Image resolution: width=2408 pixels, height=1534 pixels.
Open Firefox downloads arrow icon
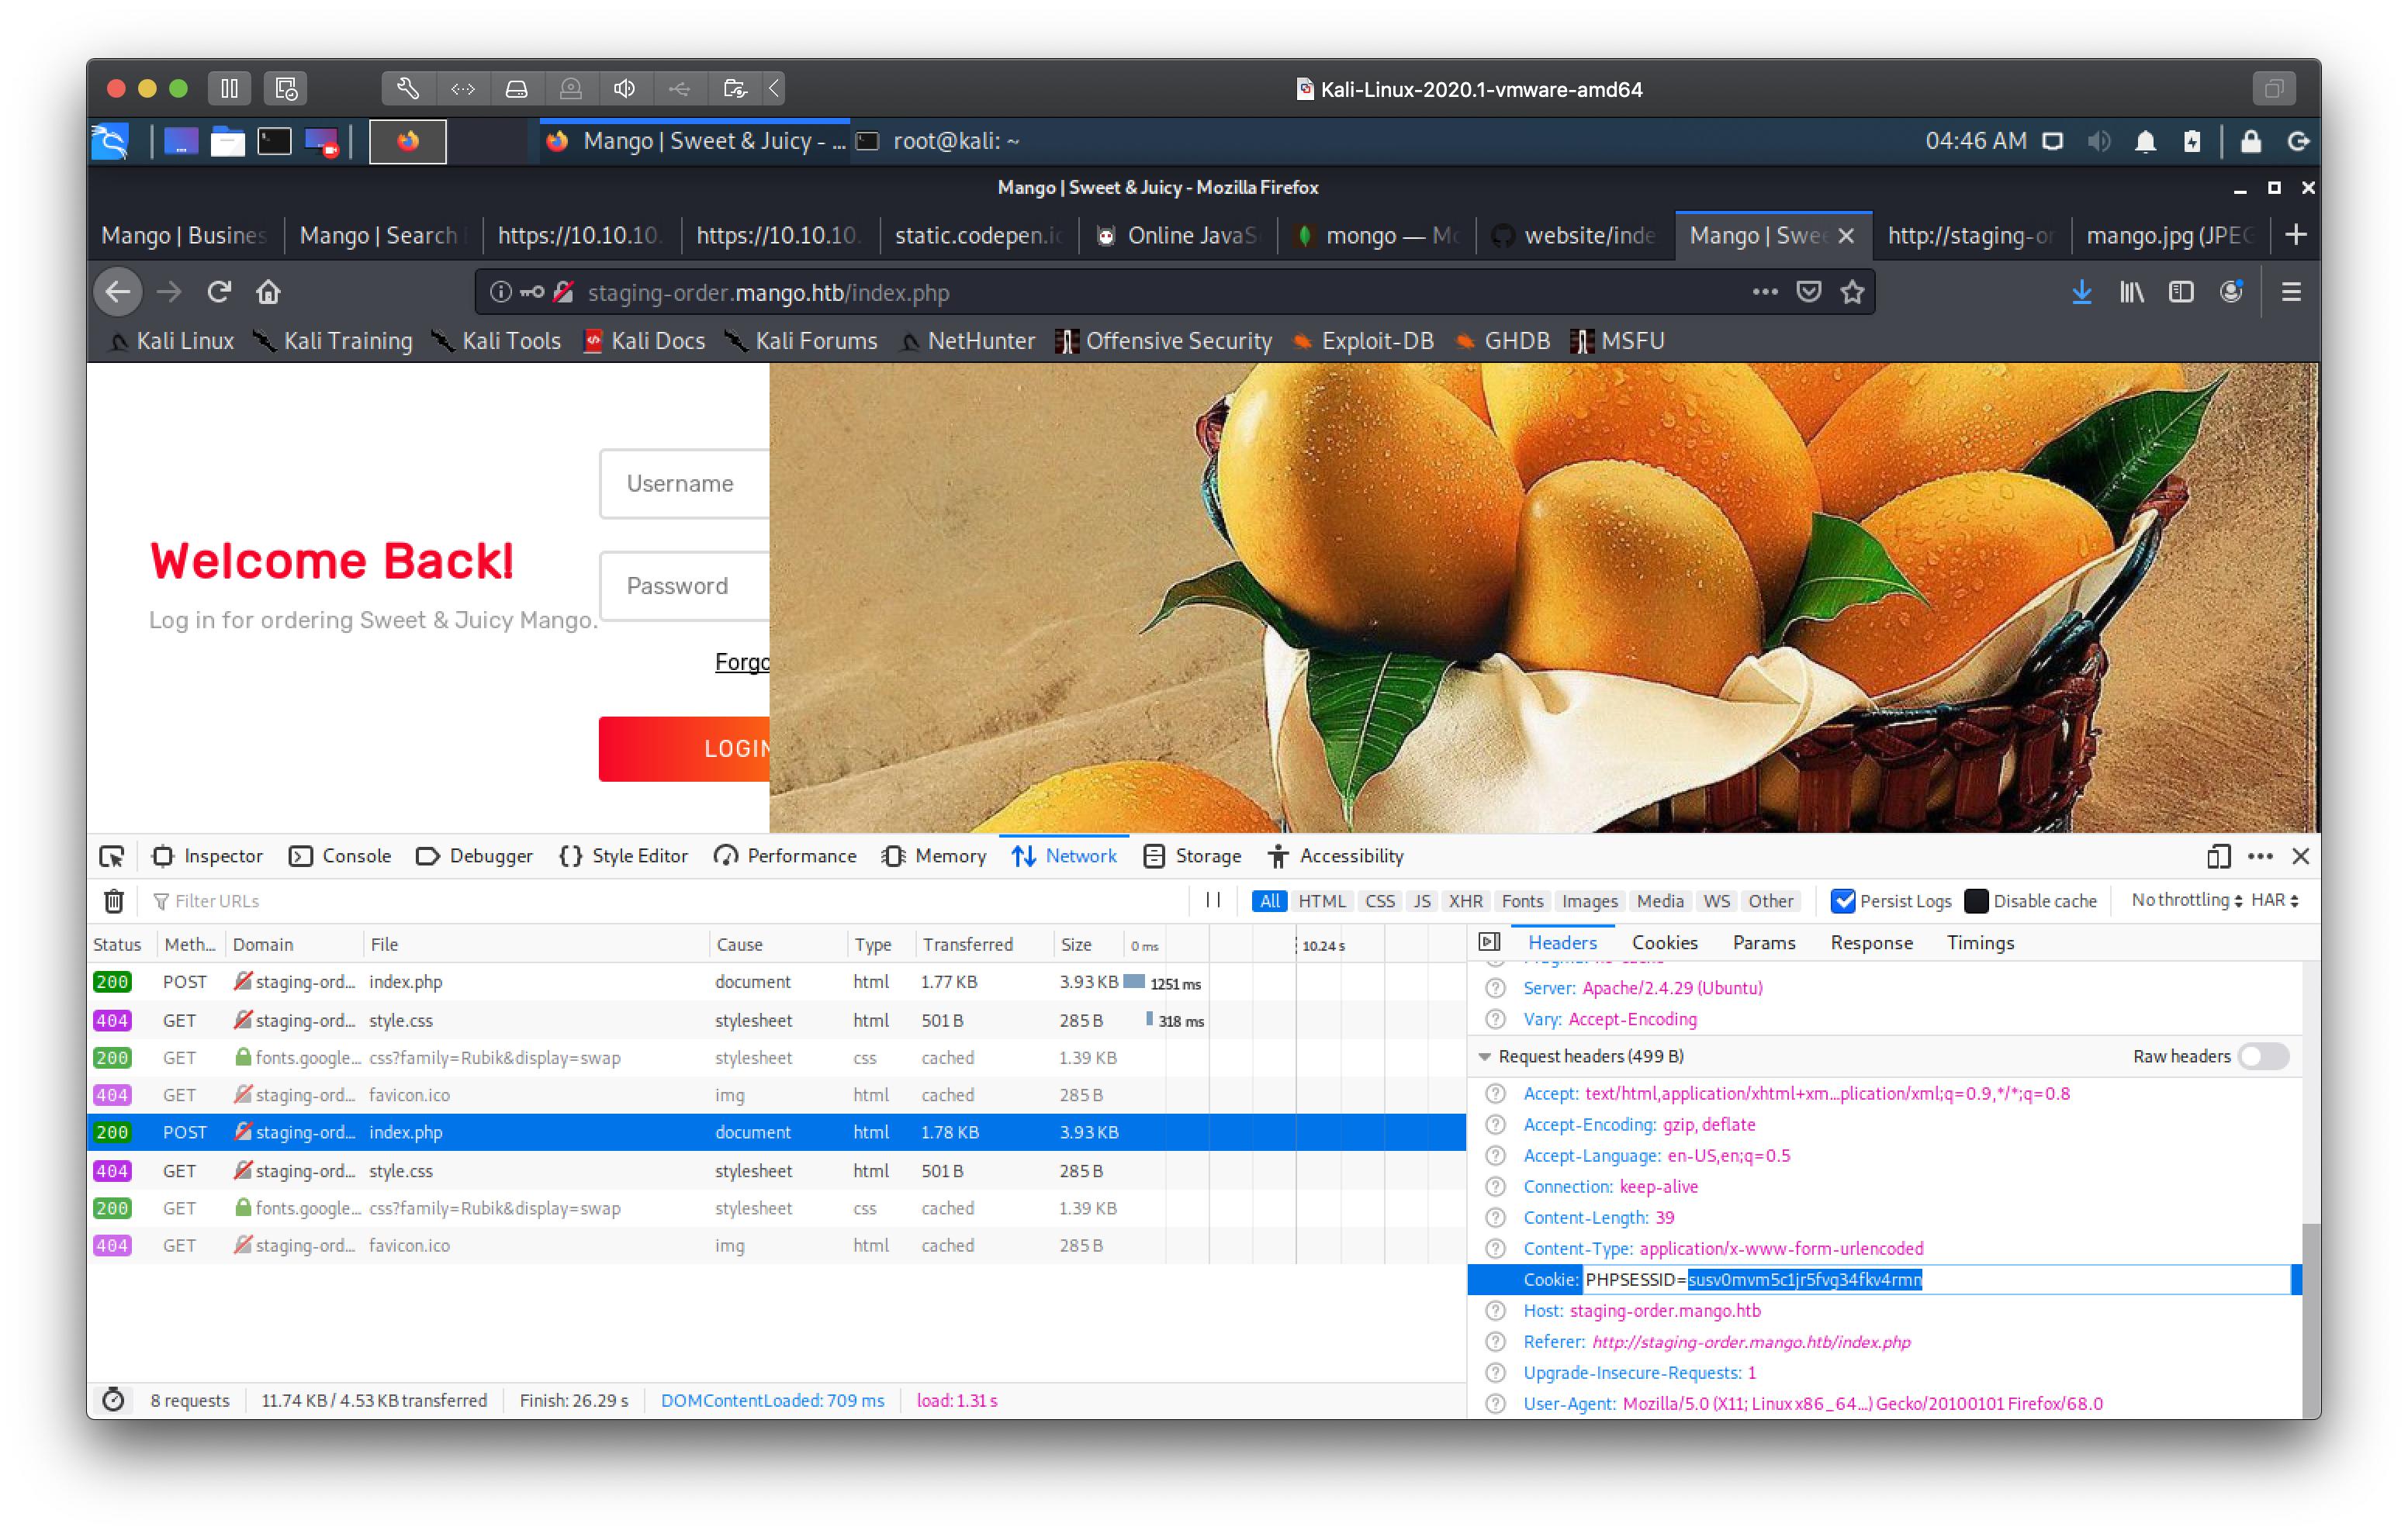pyautogui.click(x=2081, y=292)
